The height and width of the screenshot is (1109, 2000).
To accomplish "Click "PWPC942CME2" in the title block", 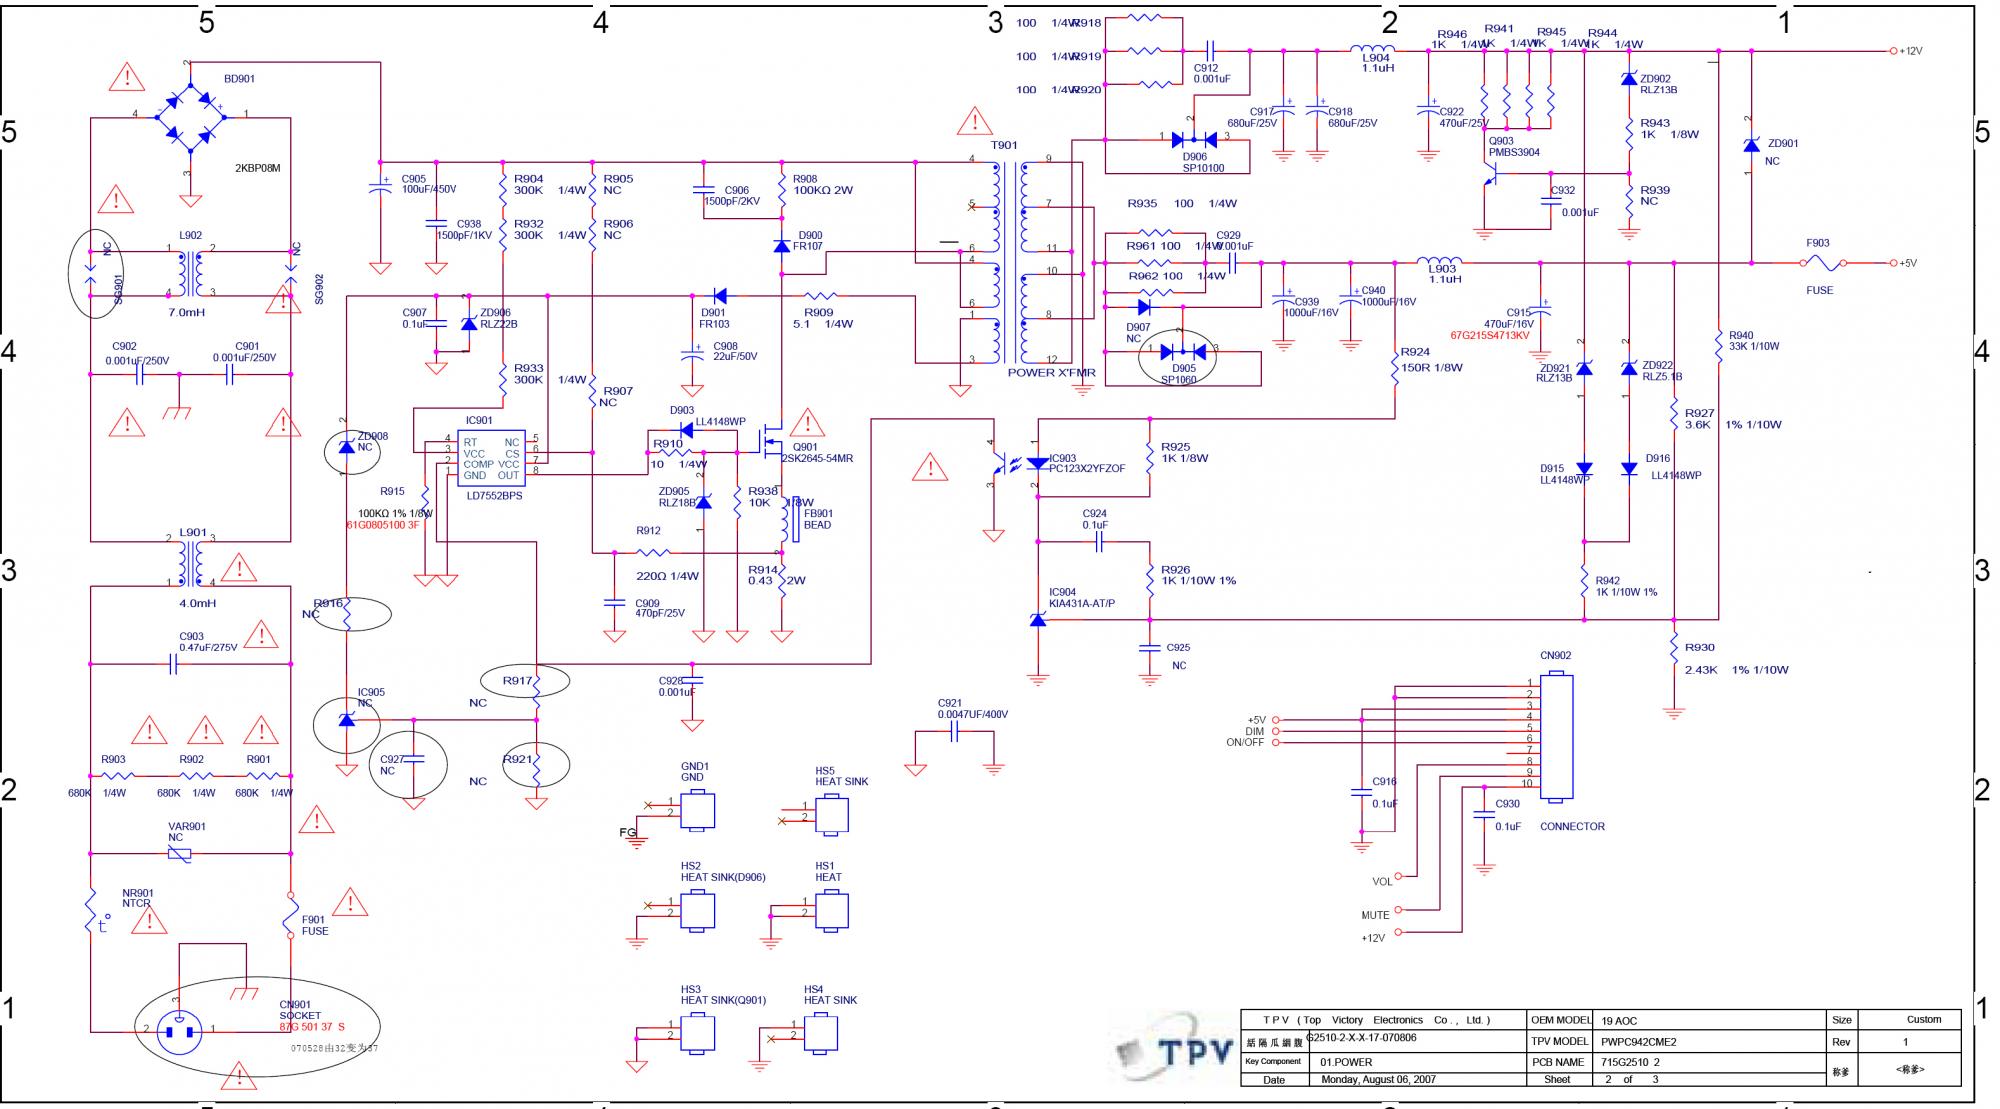I will (x=1638, y=1042).
